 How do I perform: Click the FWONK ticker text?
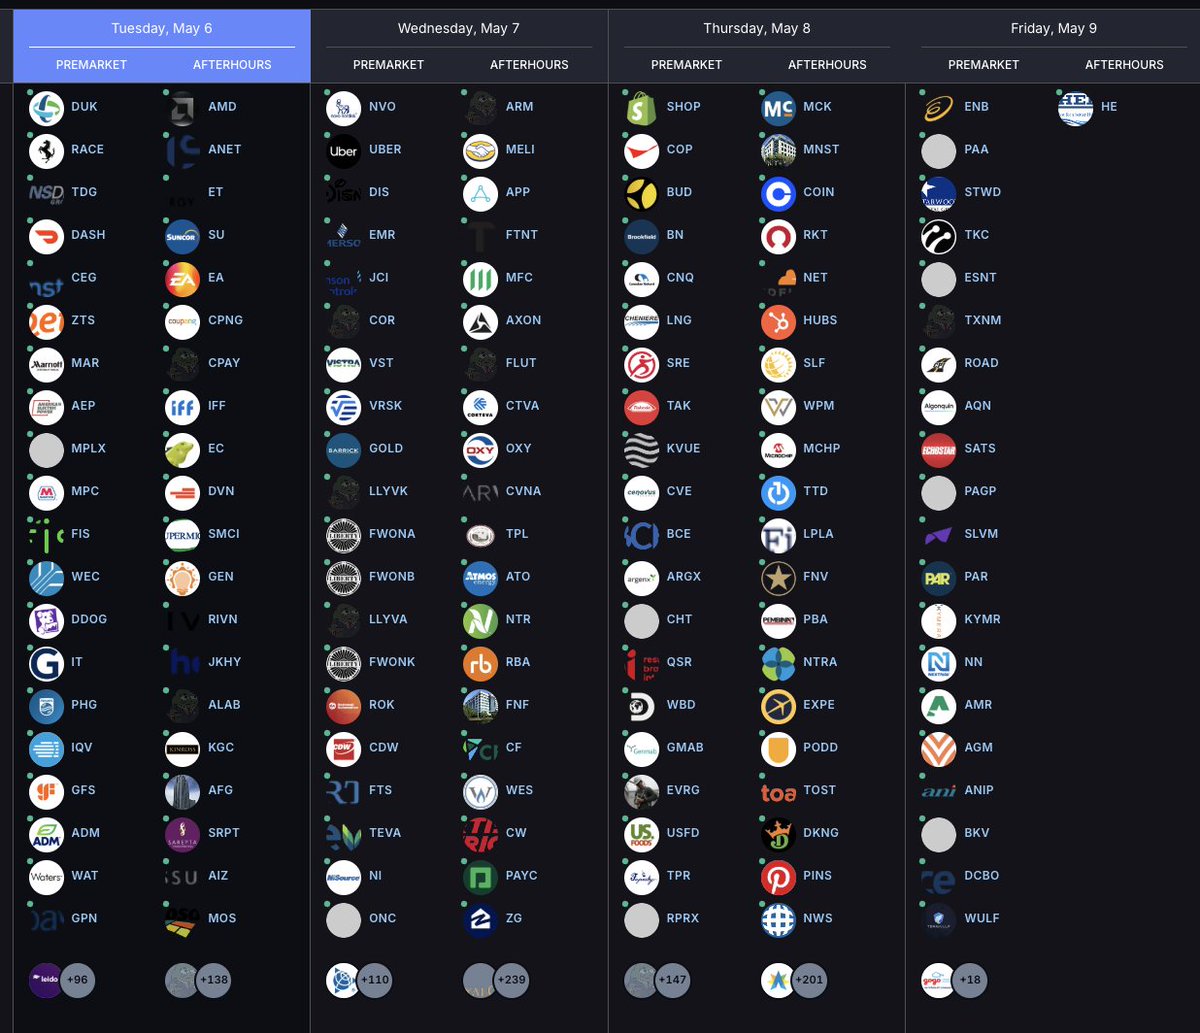392,663
